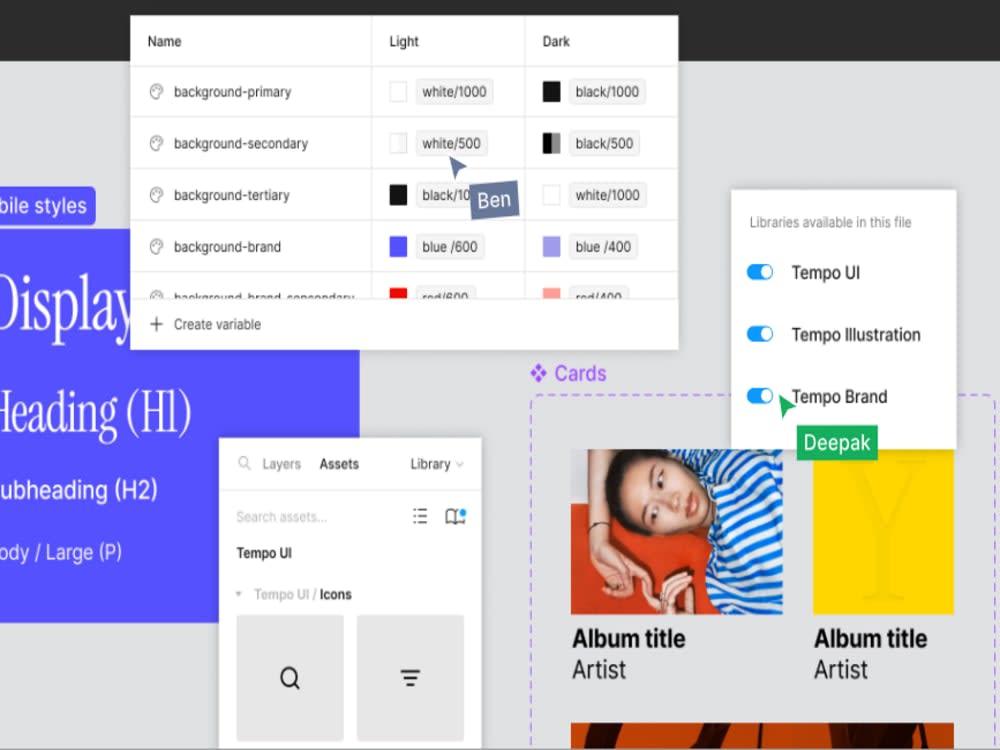Click Album title under the woman photo
The height and width of the screenshot is (750, 1000).
629,638
